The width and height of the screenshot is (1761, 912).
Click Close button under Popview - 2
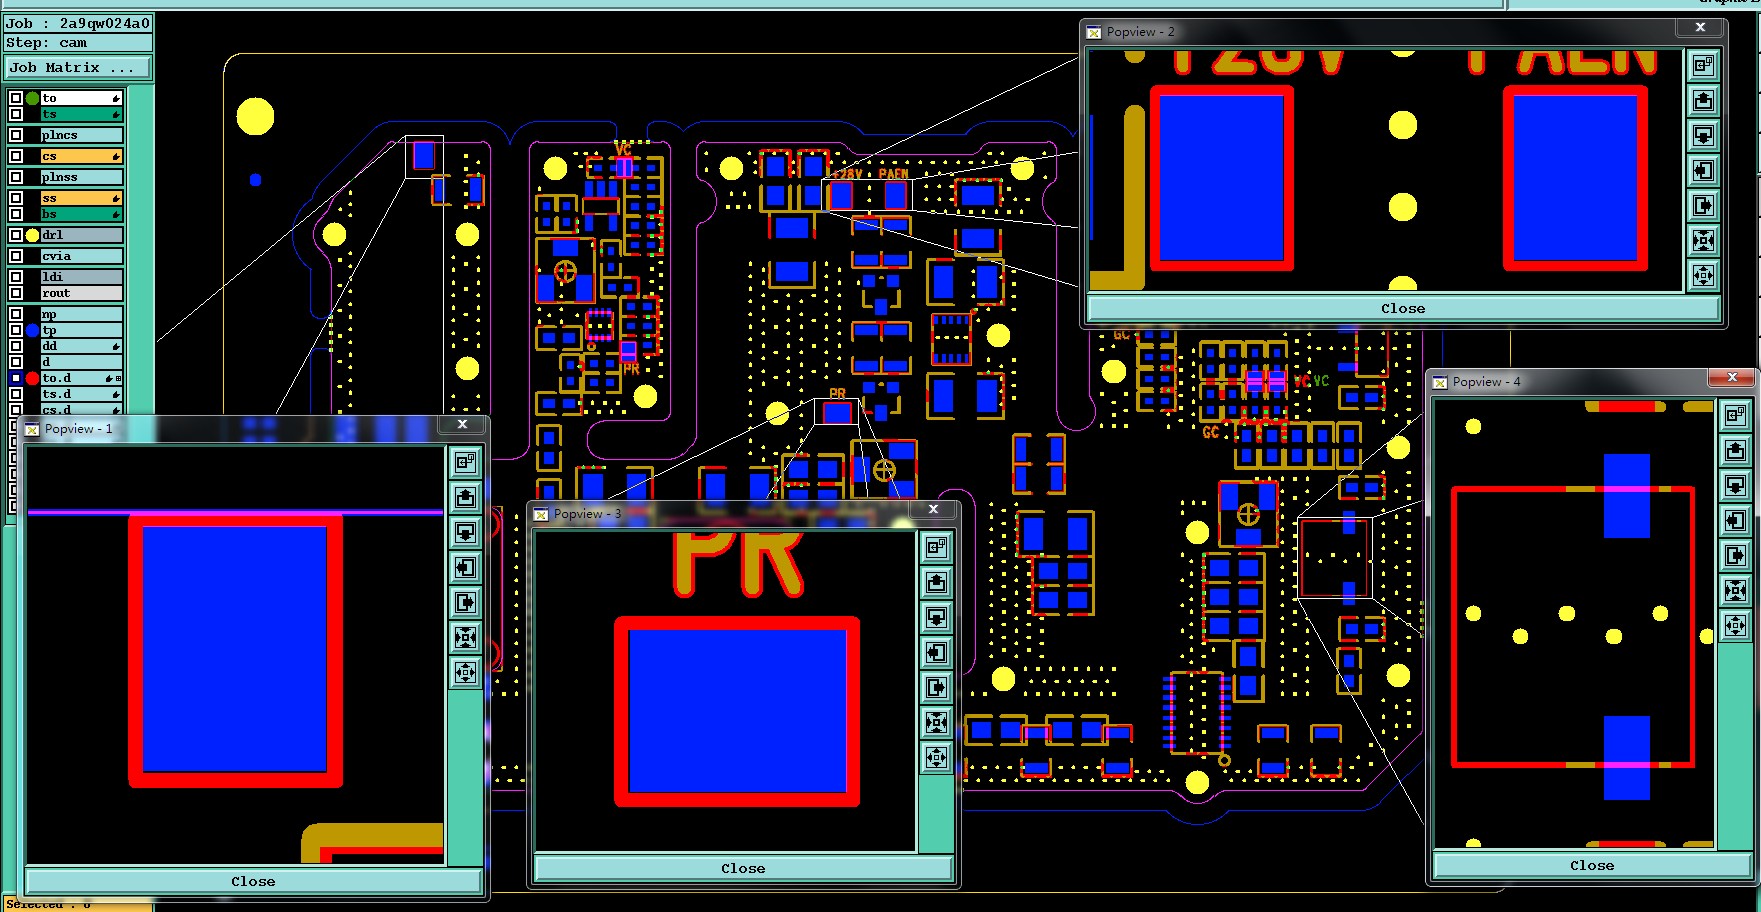click(1402, 308)
